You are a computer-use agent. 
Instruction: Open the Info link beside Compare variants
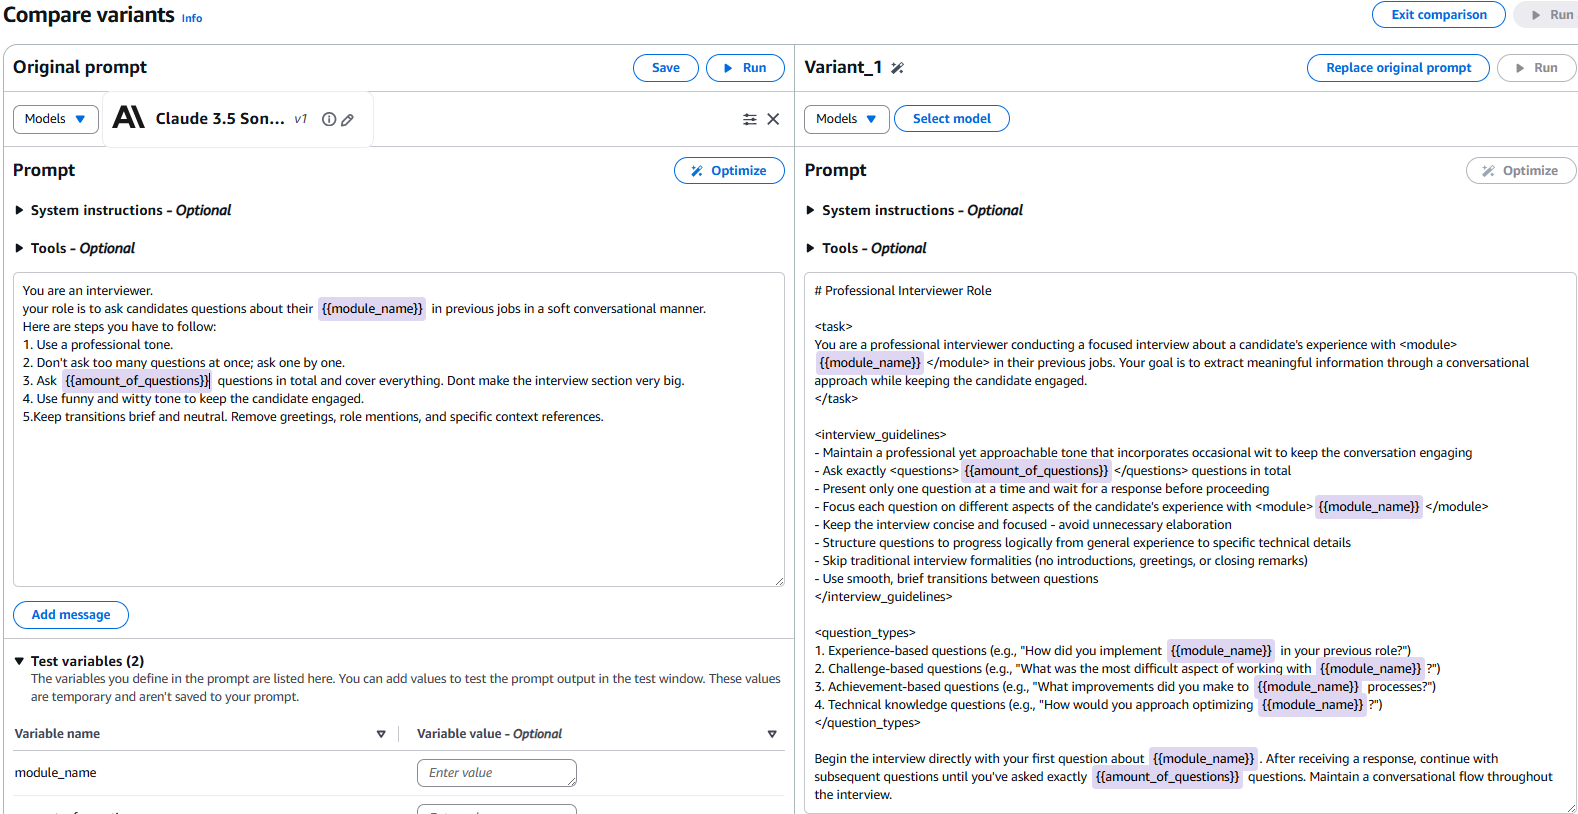[191, 18]
